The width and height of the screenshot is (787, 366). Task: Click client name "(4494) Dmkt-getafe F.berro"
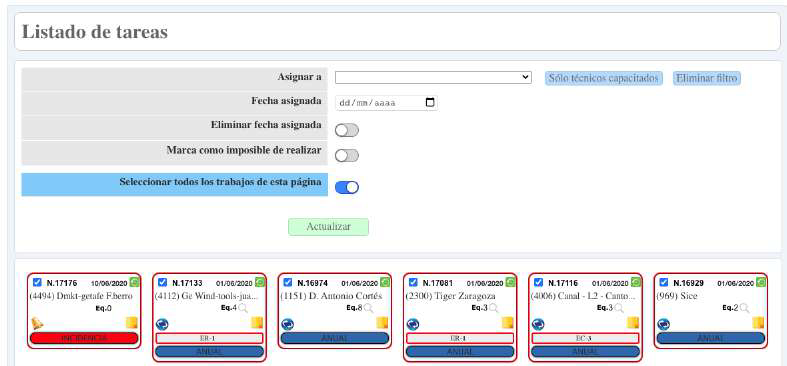point(81,296)
